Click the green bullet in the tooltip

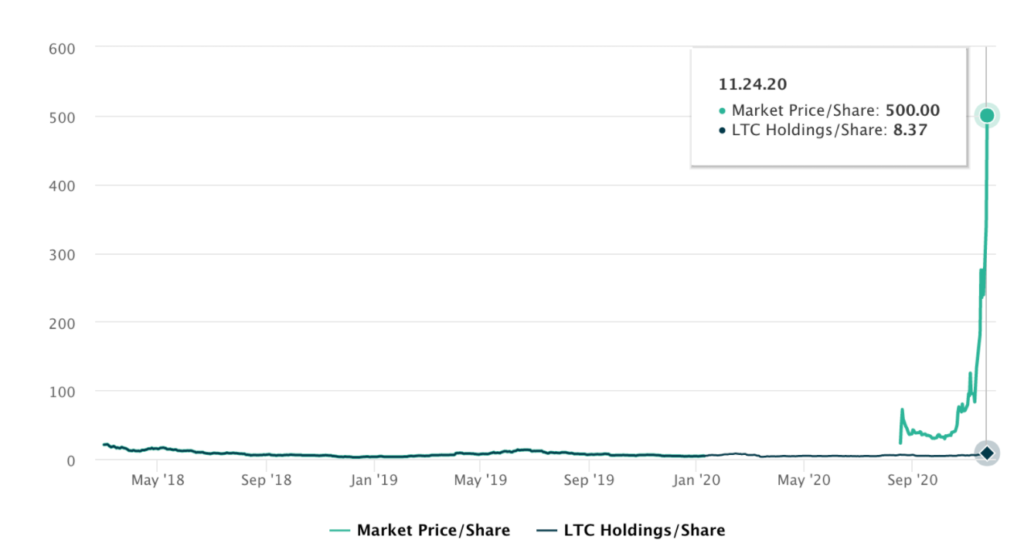(x=723, y=111)
